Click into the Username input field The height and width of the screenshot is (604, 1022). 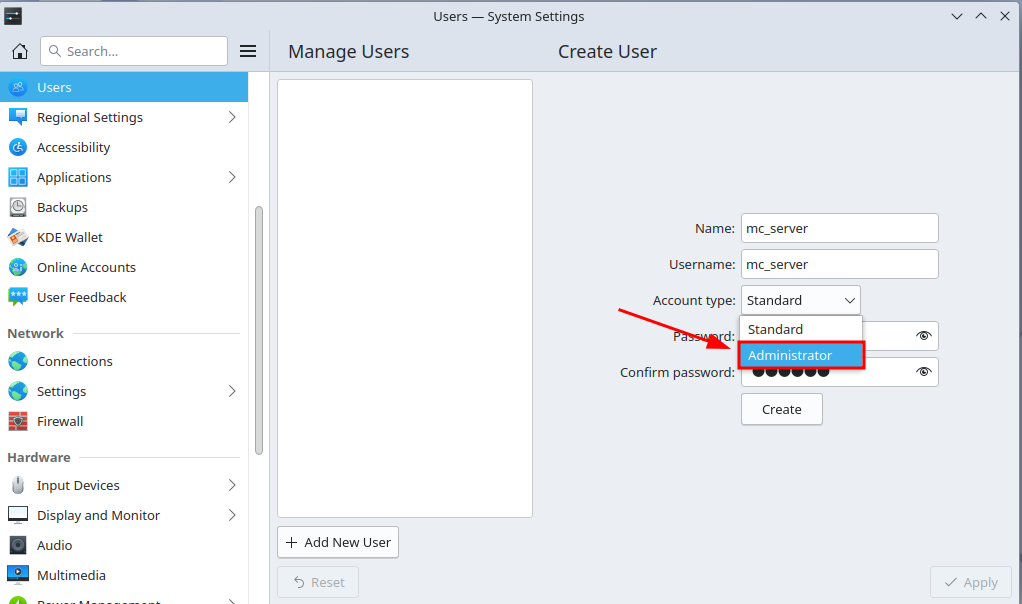pyautogui.click(x=839, y=264)
